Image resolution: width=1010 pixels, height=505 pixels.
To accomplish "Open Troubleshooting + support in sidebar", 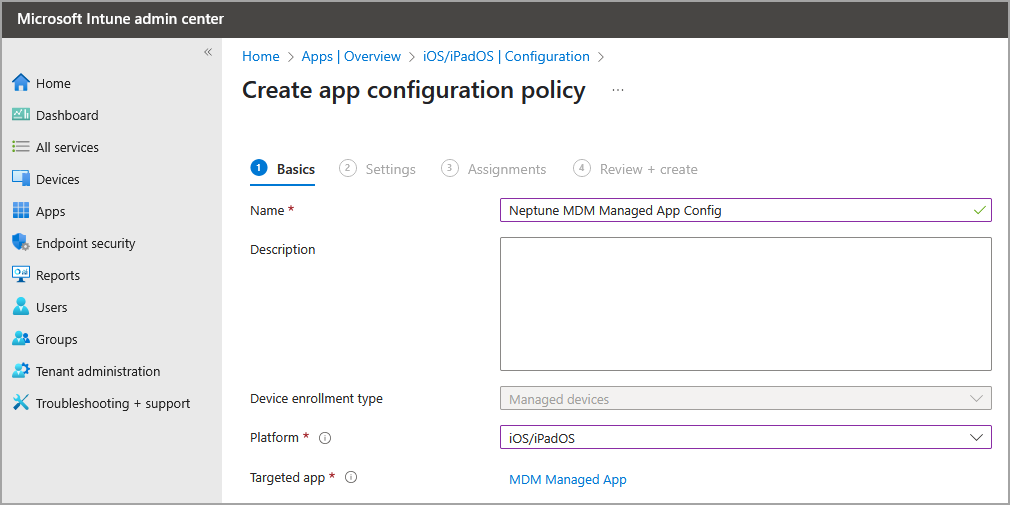I will click(112, 403).
